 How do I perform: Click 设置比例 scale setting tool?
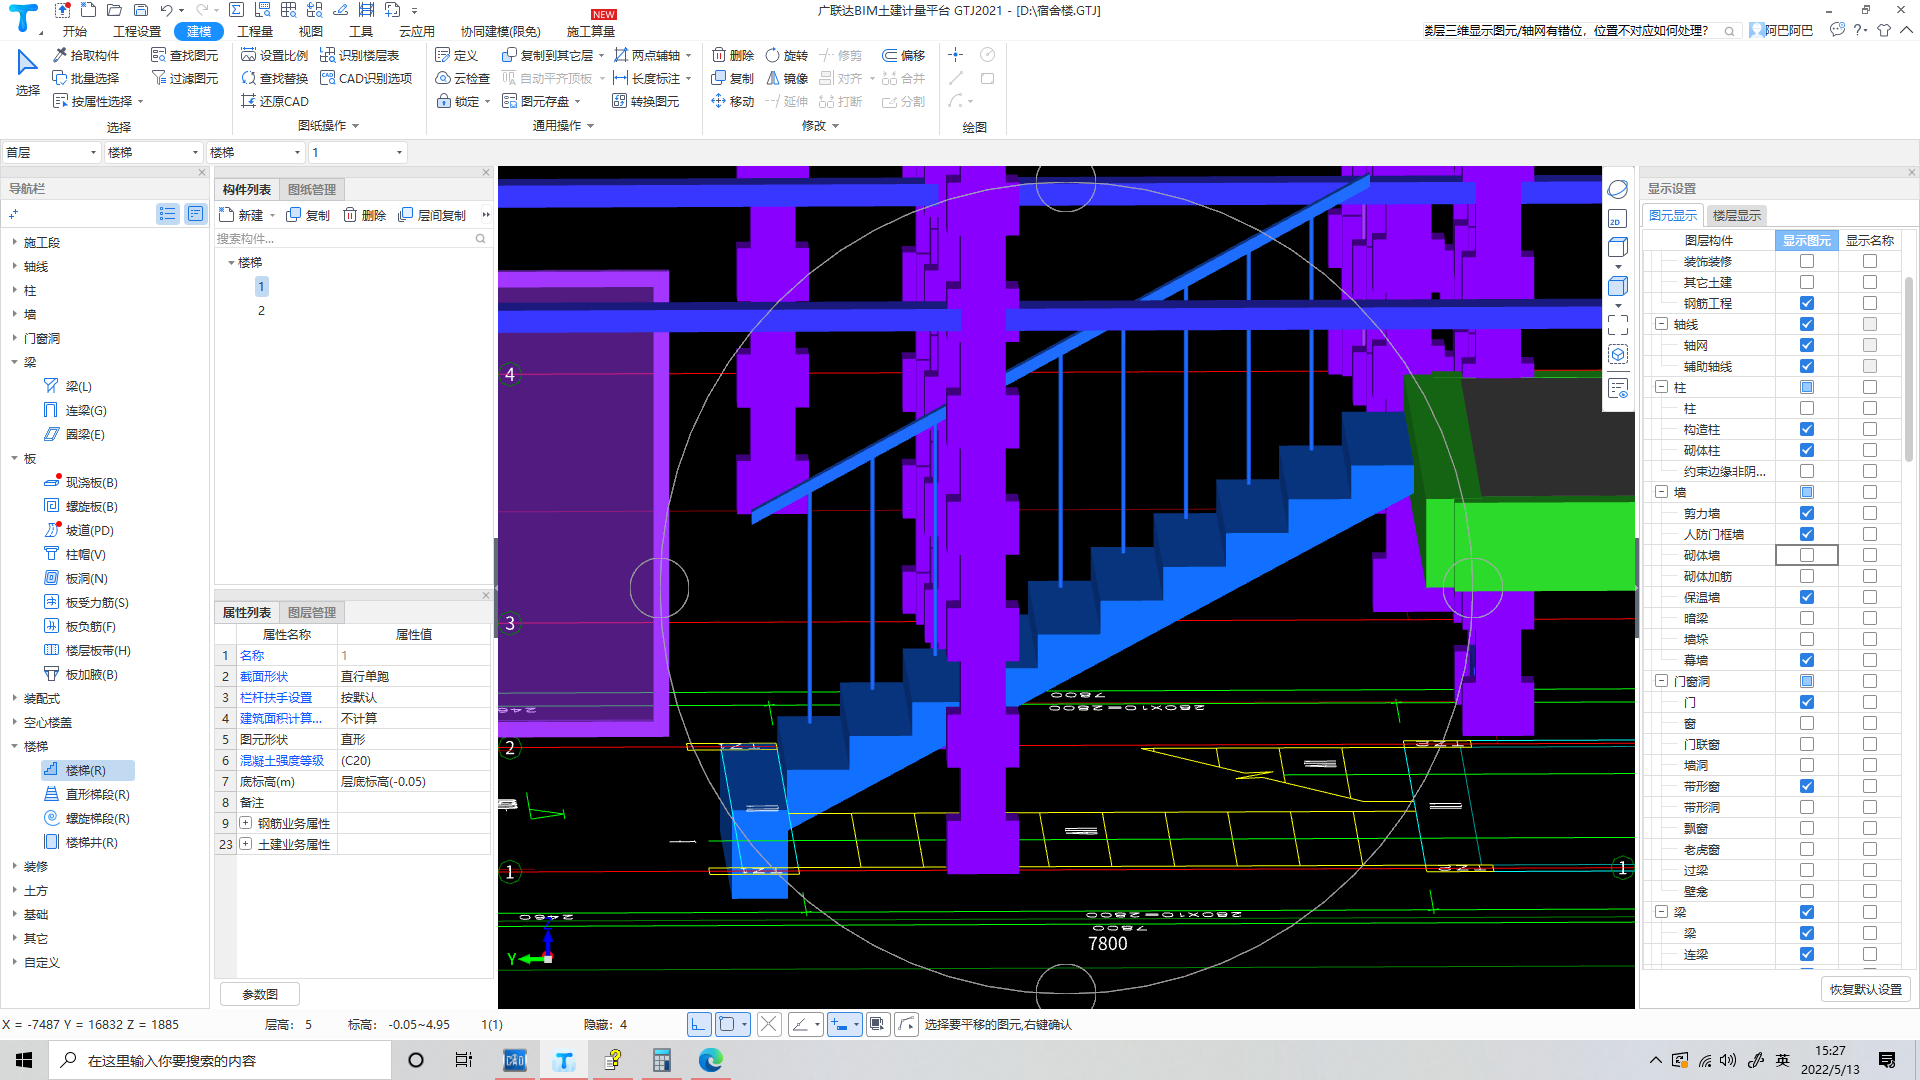[275, 55]
